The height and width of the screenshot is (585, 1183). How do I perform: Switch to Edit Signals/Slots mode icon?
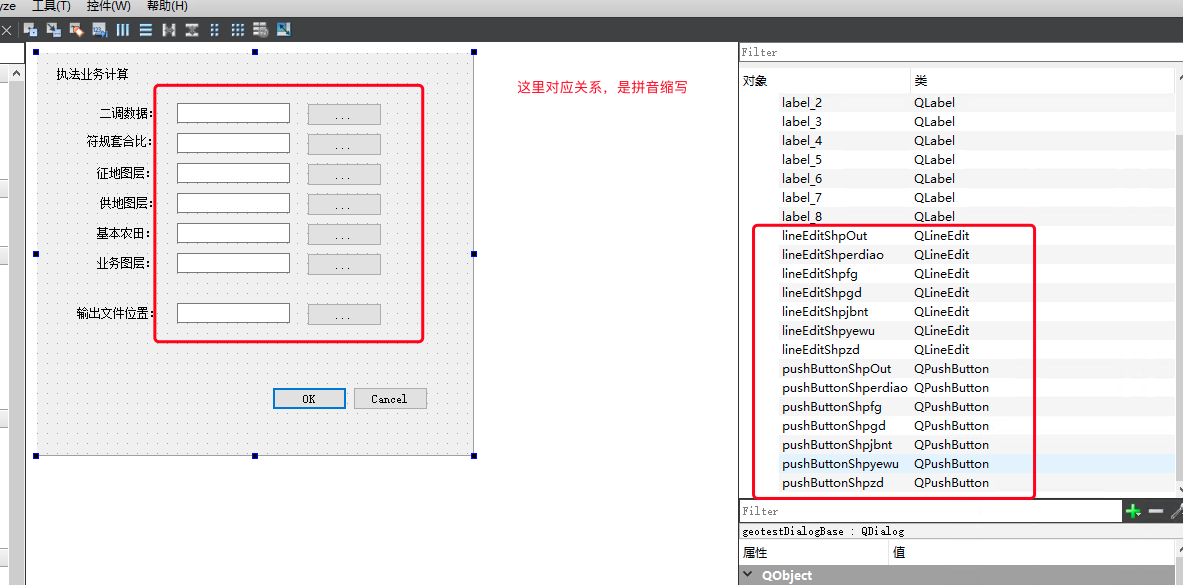[53, 30]
